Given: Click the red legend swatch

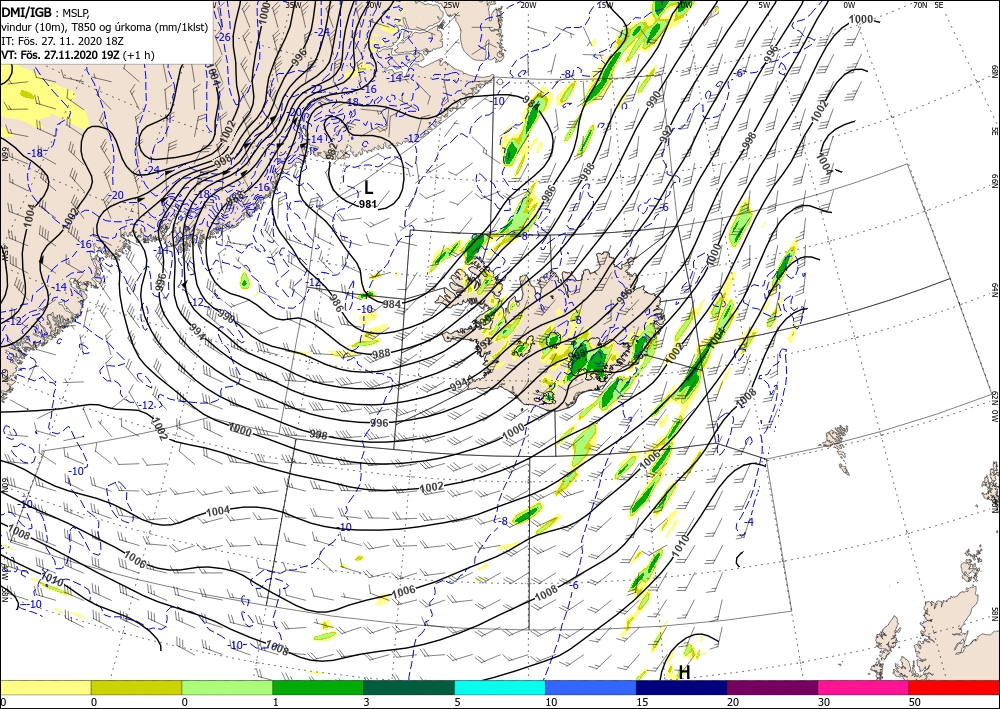Looking at the screenshot, I should point(954,687).
